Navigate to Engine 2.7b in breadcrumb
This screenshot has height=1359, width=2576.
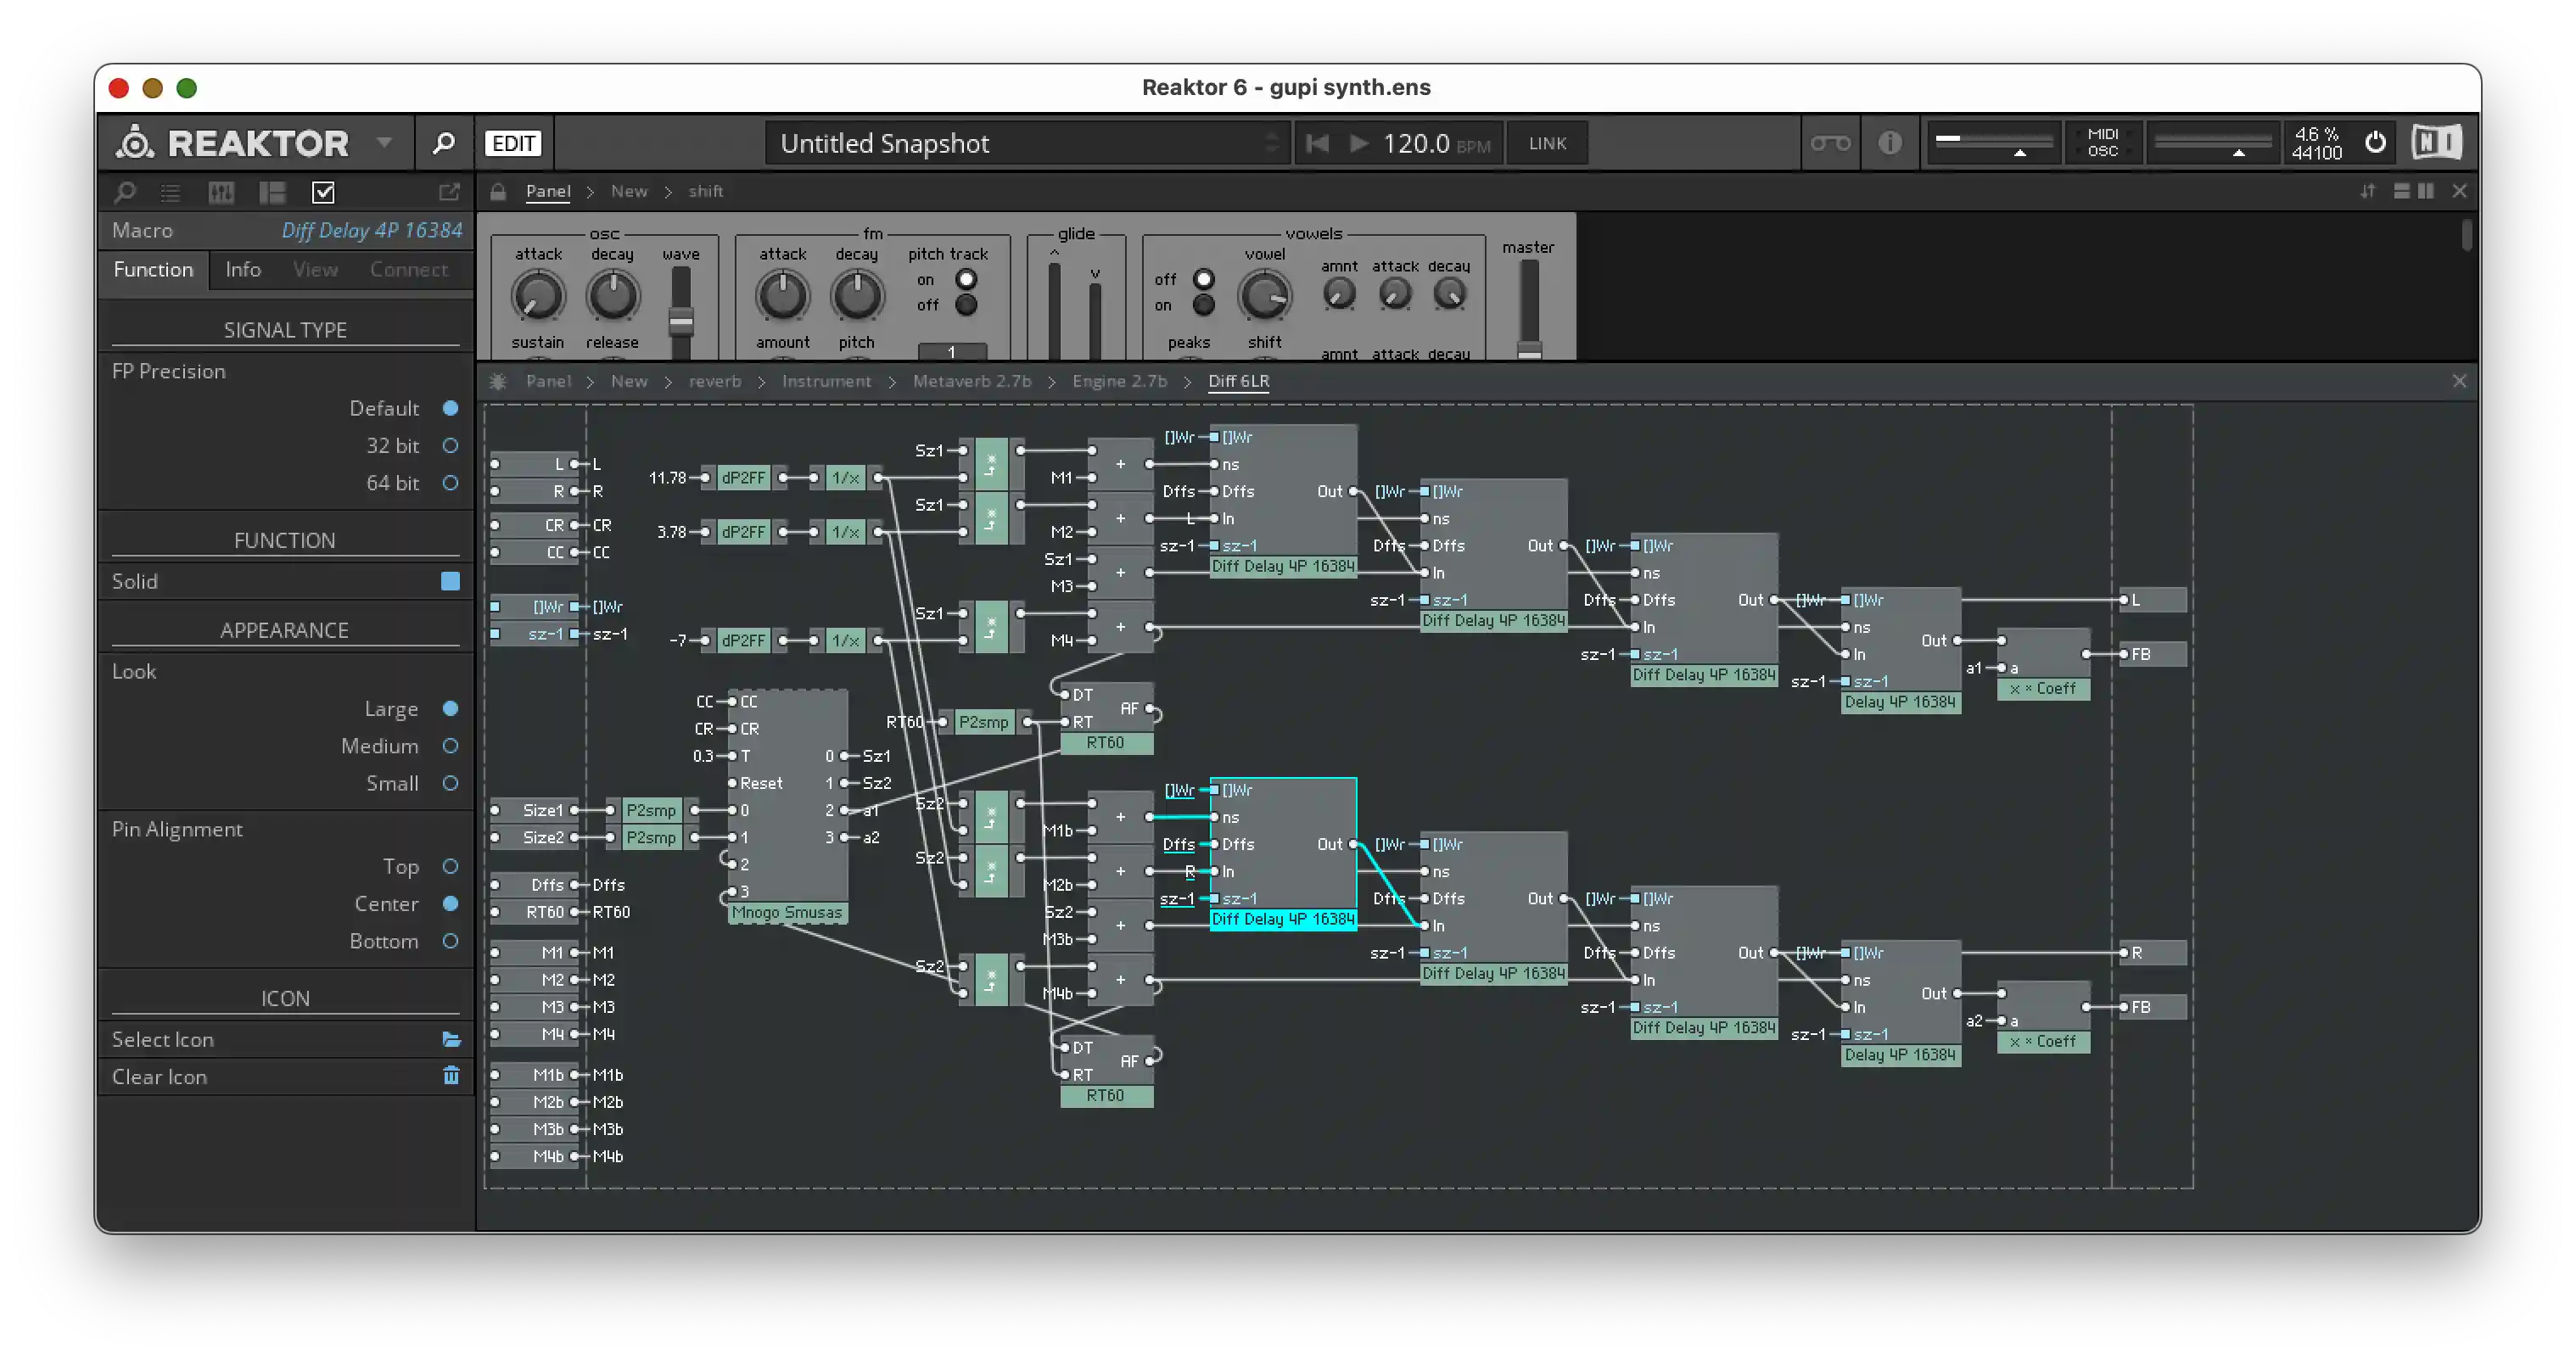click(1119, 381)
